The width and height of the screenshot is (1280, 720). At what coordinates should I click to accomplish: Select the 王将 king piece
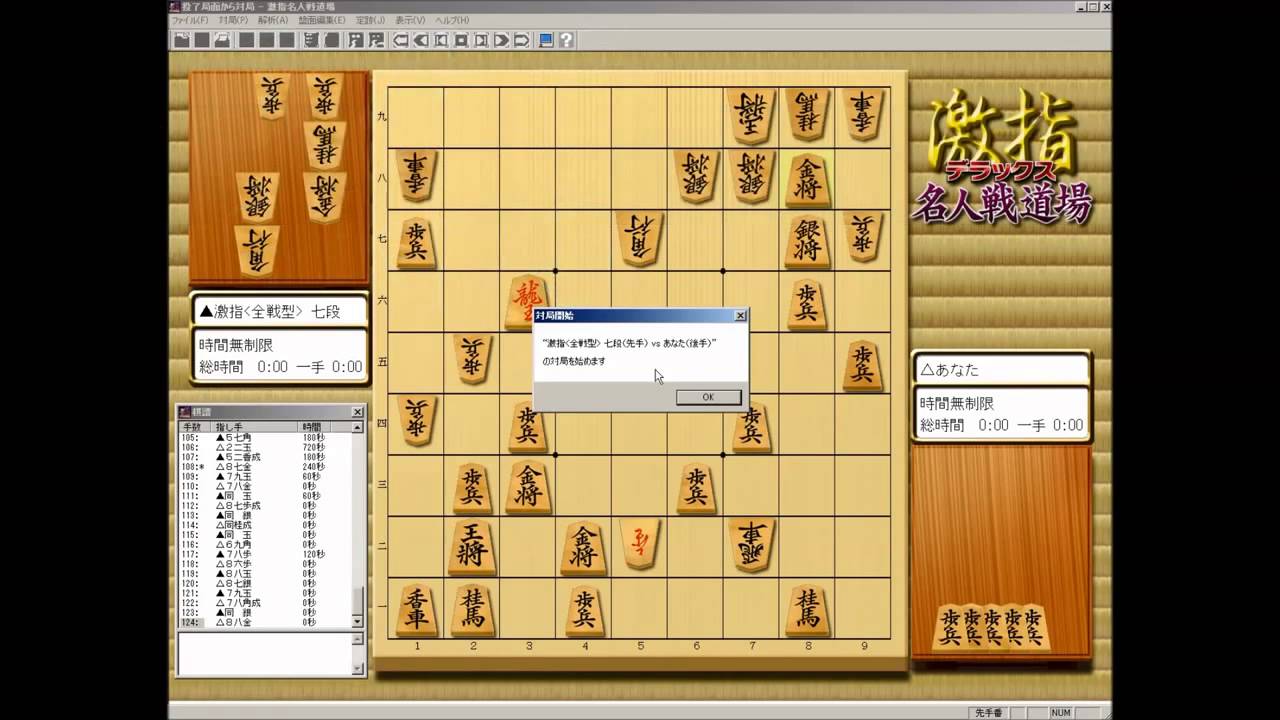click(472, 548)
